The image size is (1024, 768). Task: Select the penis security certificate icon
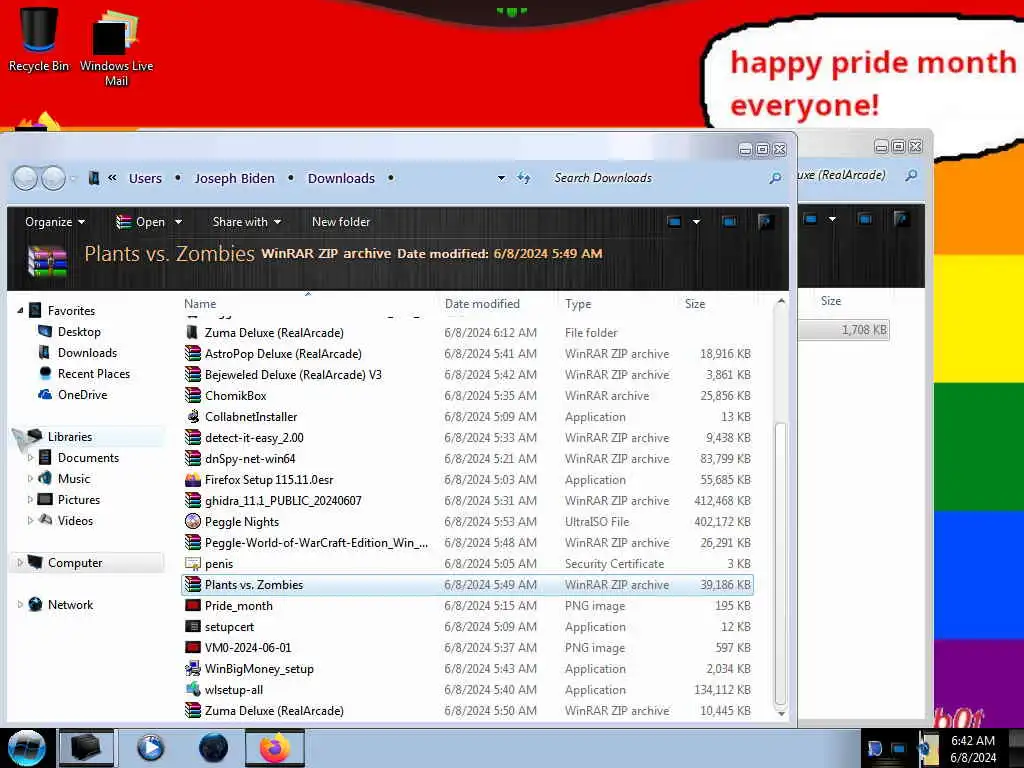click(193, 564)
